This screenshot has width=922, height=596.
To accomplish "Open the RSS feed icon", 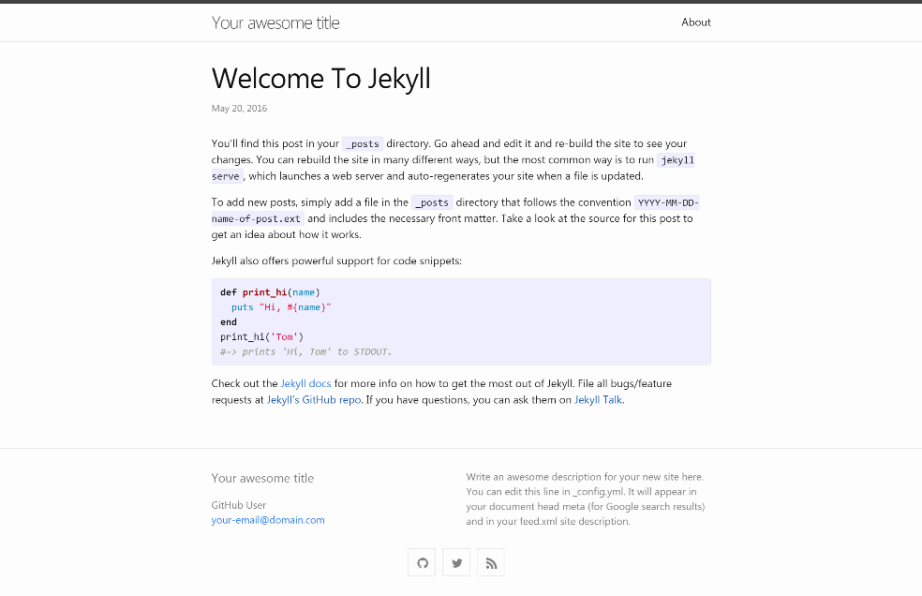I will [491, 563].
